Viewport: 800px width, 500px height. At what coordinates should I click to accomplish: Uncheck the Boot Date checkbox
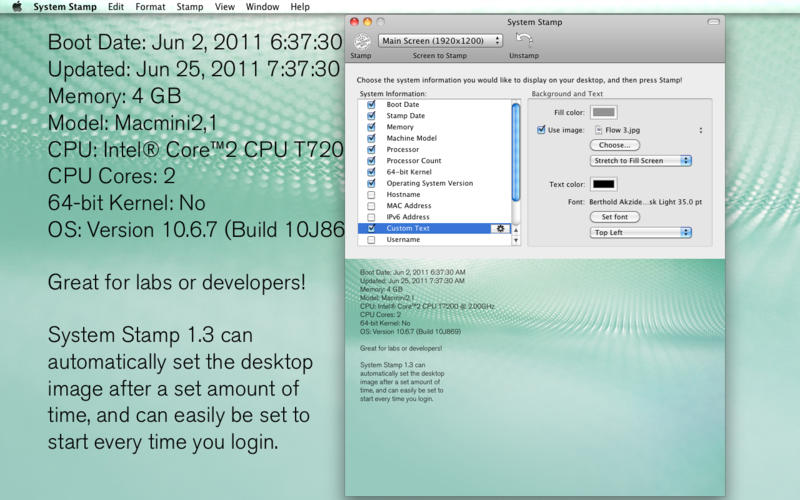[x=372, y=105]
